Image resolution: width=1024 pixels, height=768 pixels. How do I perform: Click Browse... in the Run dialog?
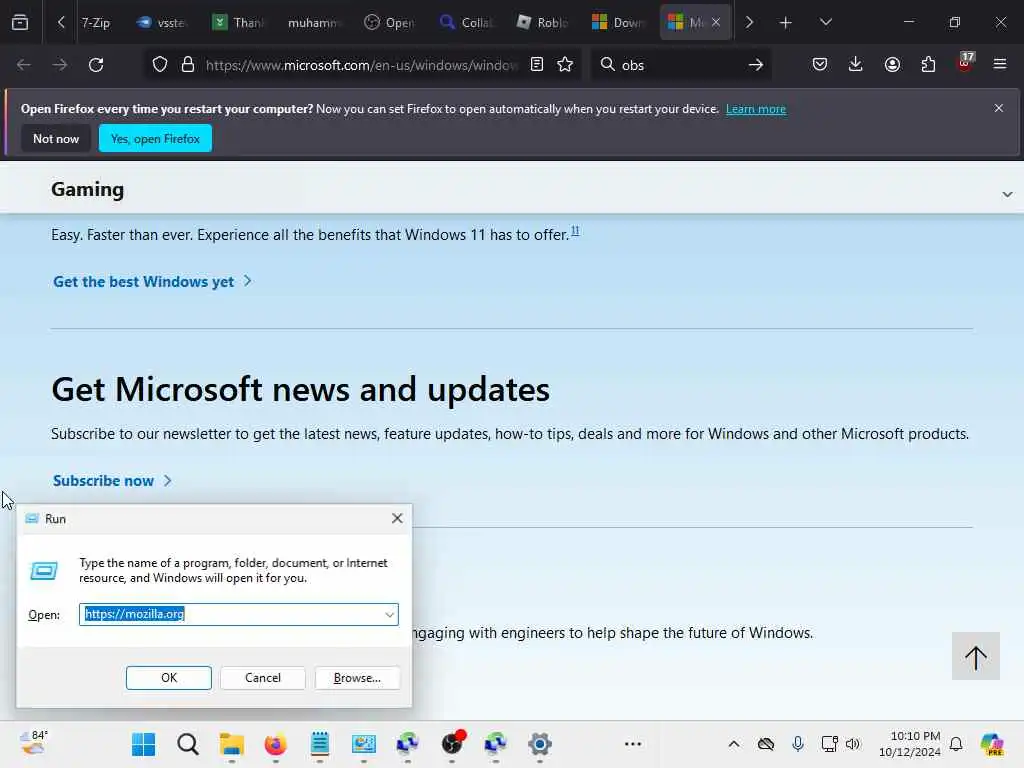pos(357,678)
